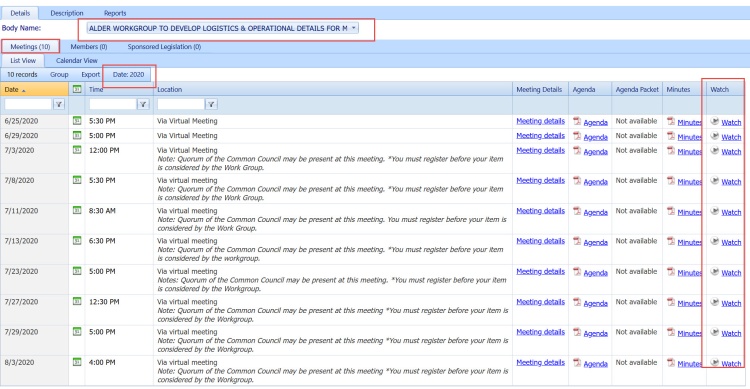This screenshot has width=750, height=389.
Task: Click video icon beside 7/23/2020 Watch
Action: tap(715, 272)
